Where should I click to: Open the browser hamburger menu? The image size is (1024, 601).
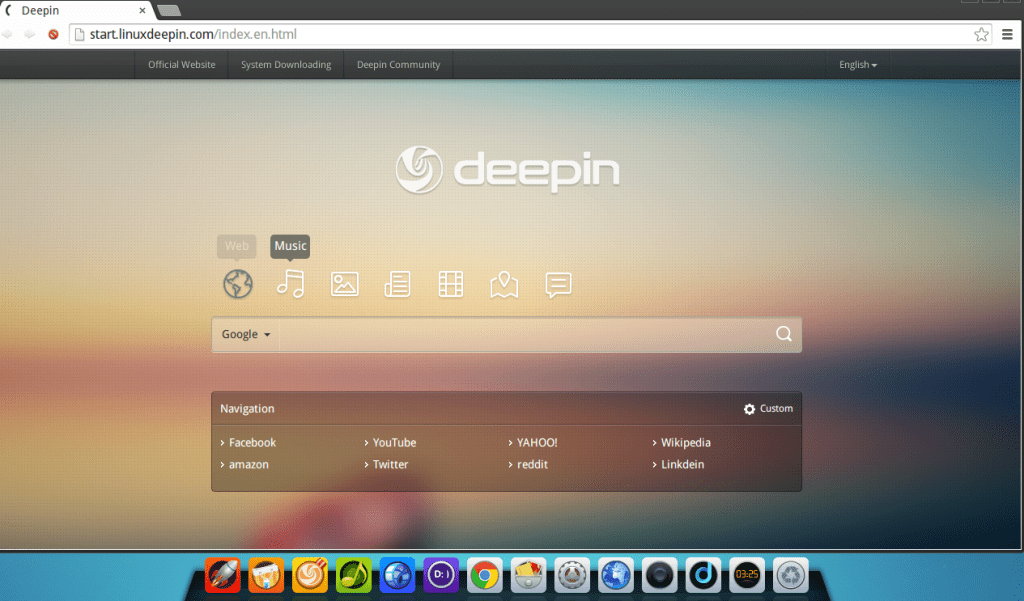click(x=1007, y=33)
